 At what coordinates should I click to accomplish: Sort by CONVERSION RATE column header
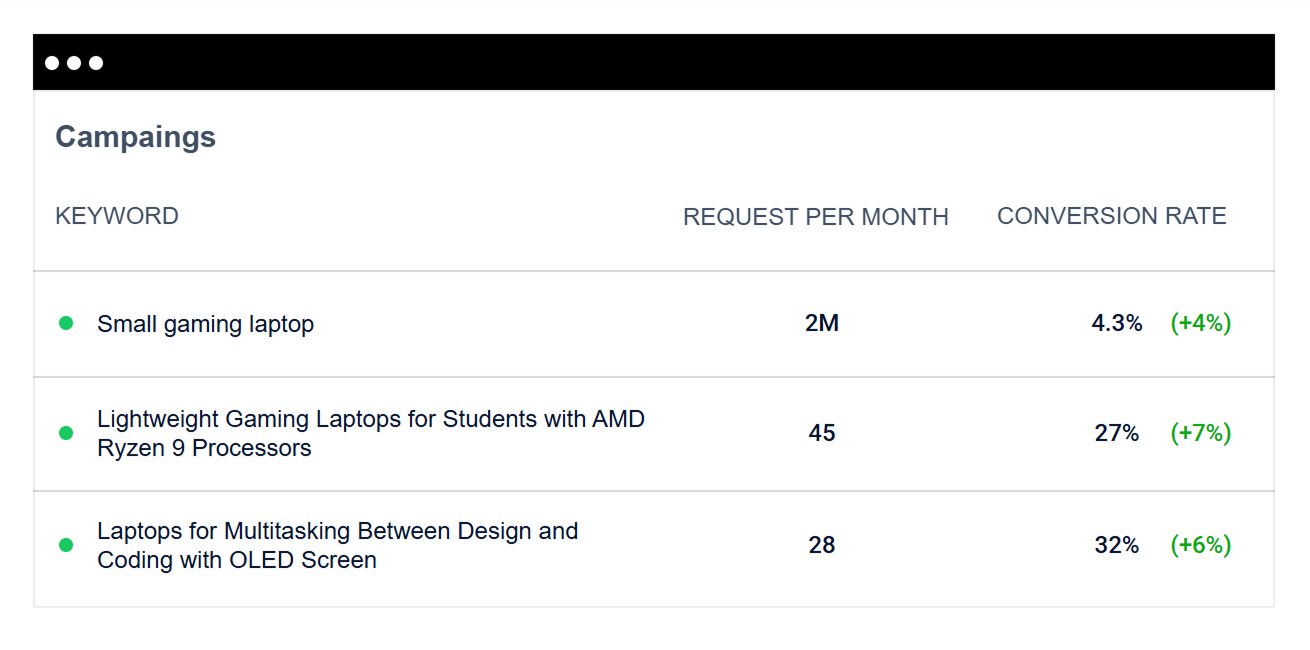pos(1111,216)
